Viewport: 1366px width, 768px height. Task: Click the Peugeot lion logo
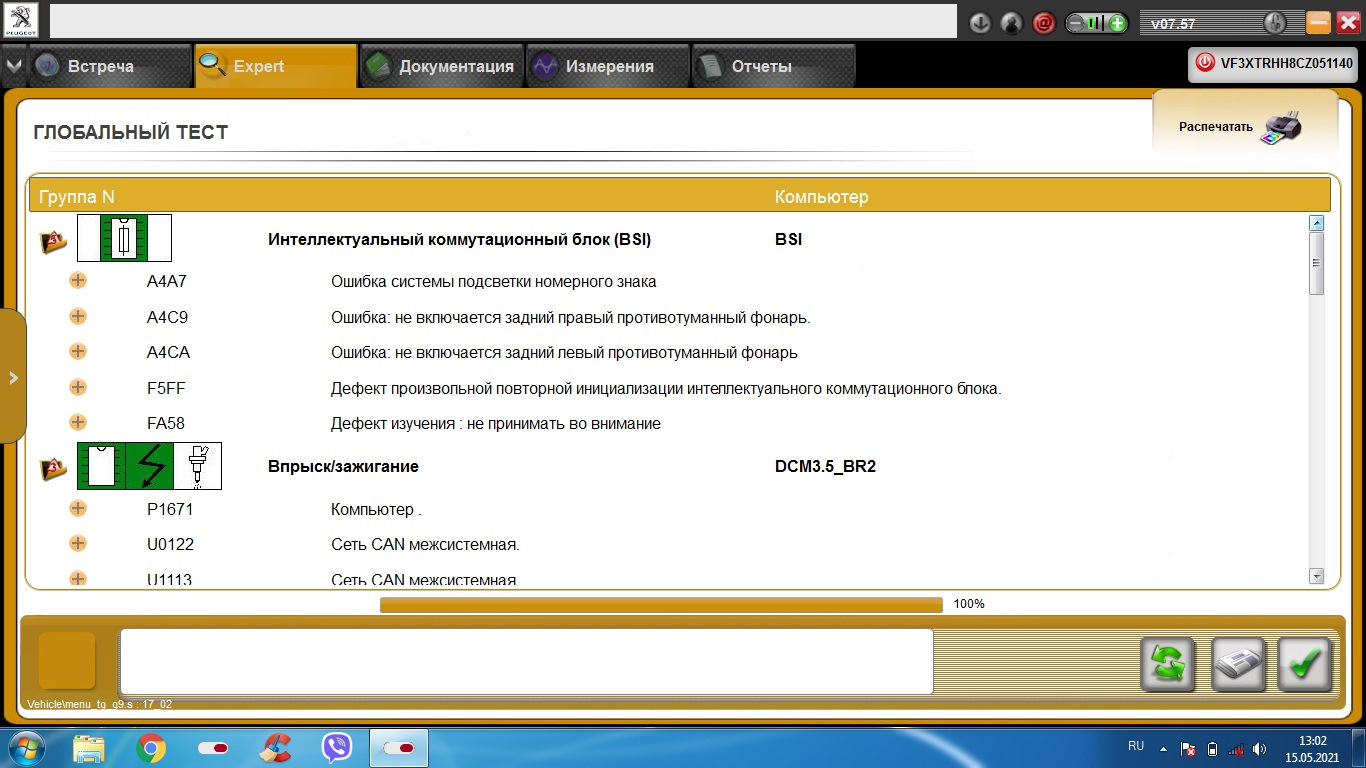(x=20, y=21)
